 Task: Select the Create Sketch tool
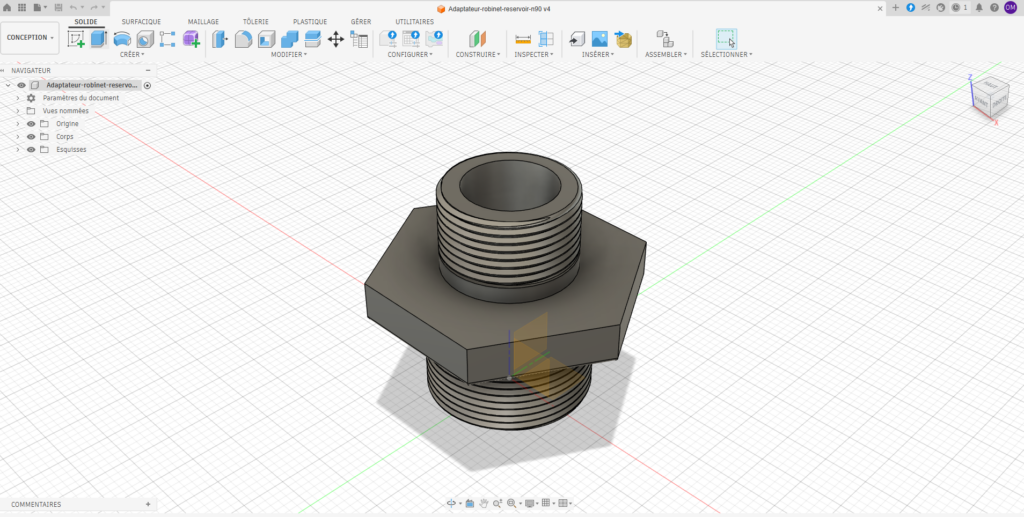(76, 39)
